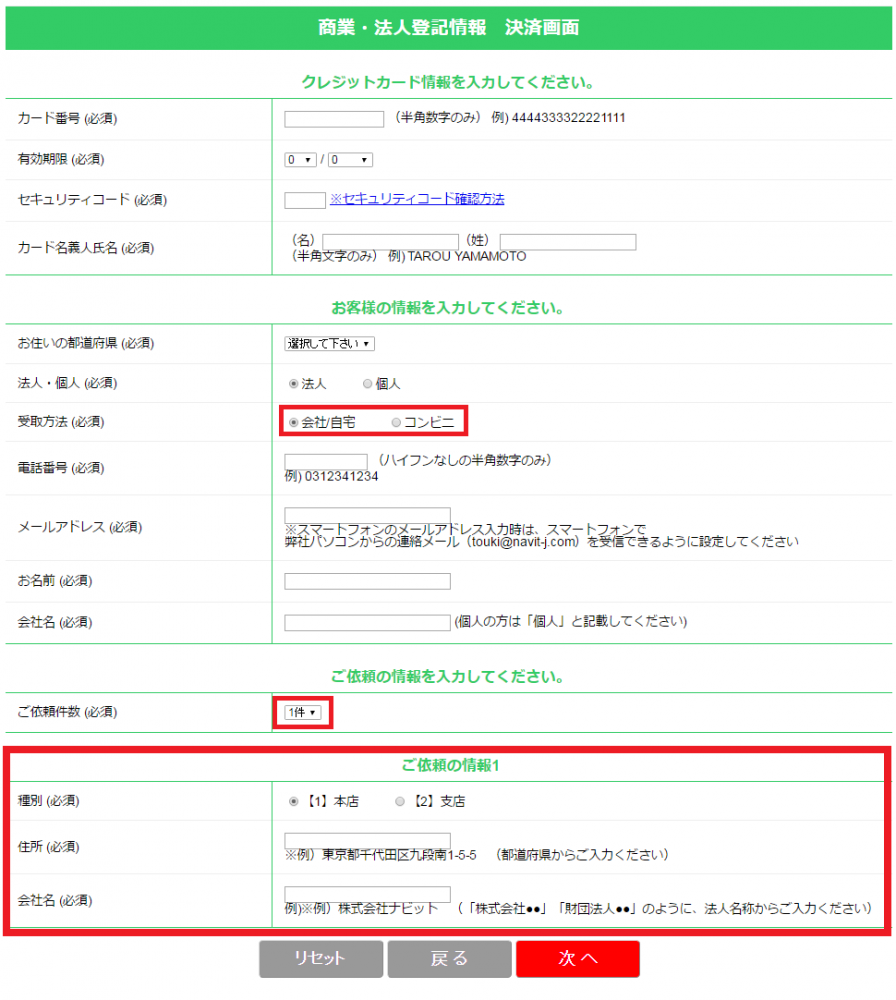896x1000 pixels.
Task: Click the 商業・法人登記情報 決済画面 header text
Action: [x=448, y=27]
